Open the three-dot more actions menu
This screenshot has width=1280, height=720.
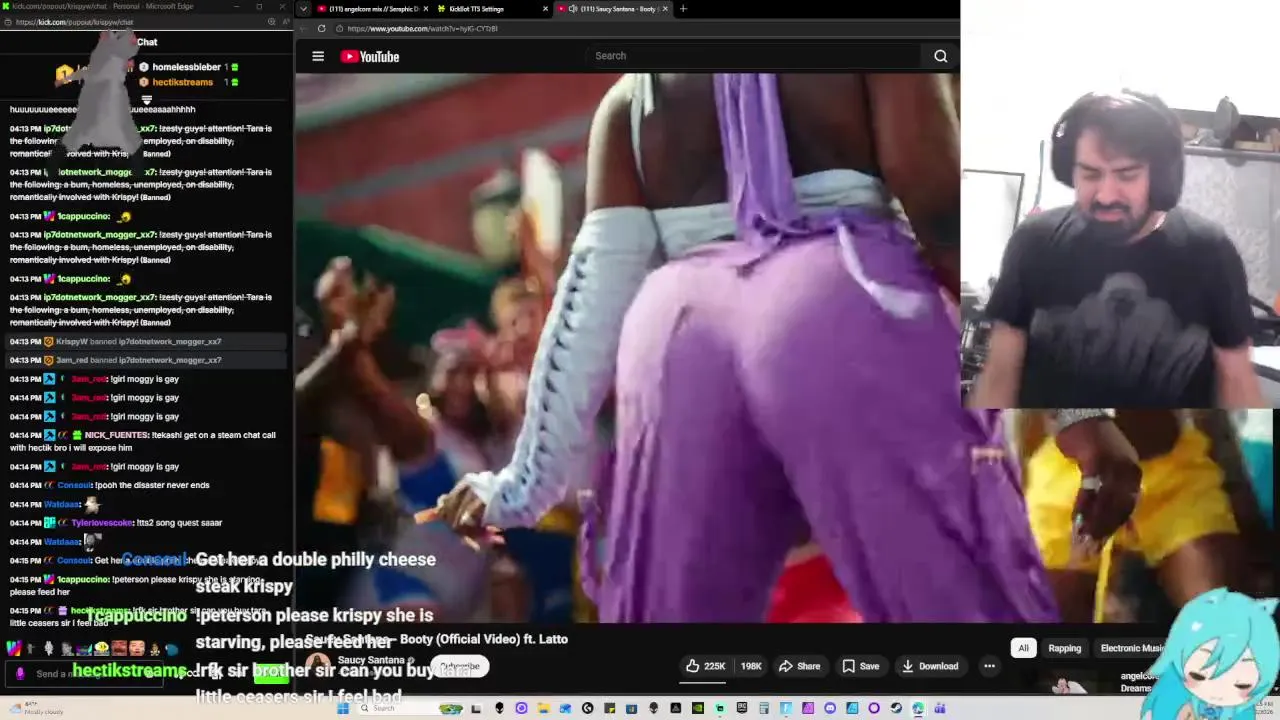tap(989, 666)
